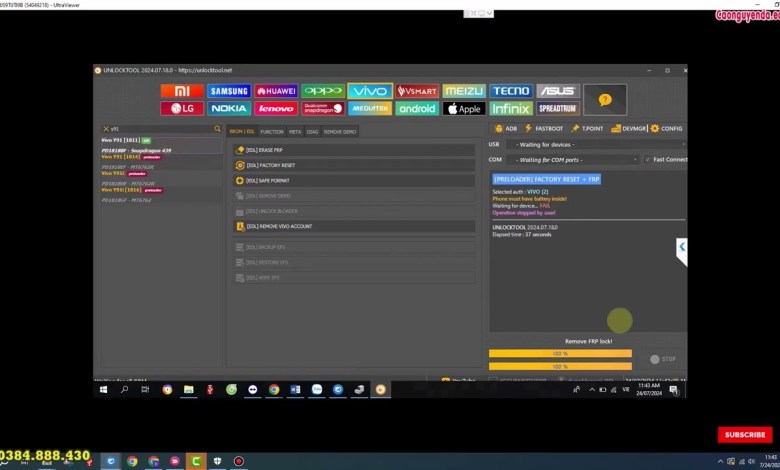Click the magnifier search icon in model filter
The image size is (780, 470).
(217, 129)
